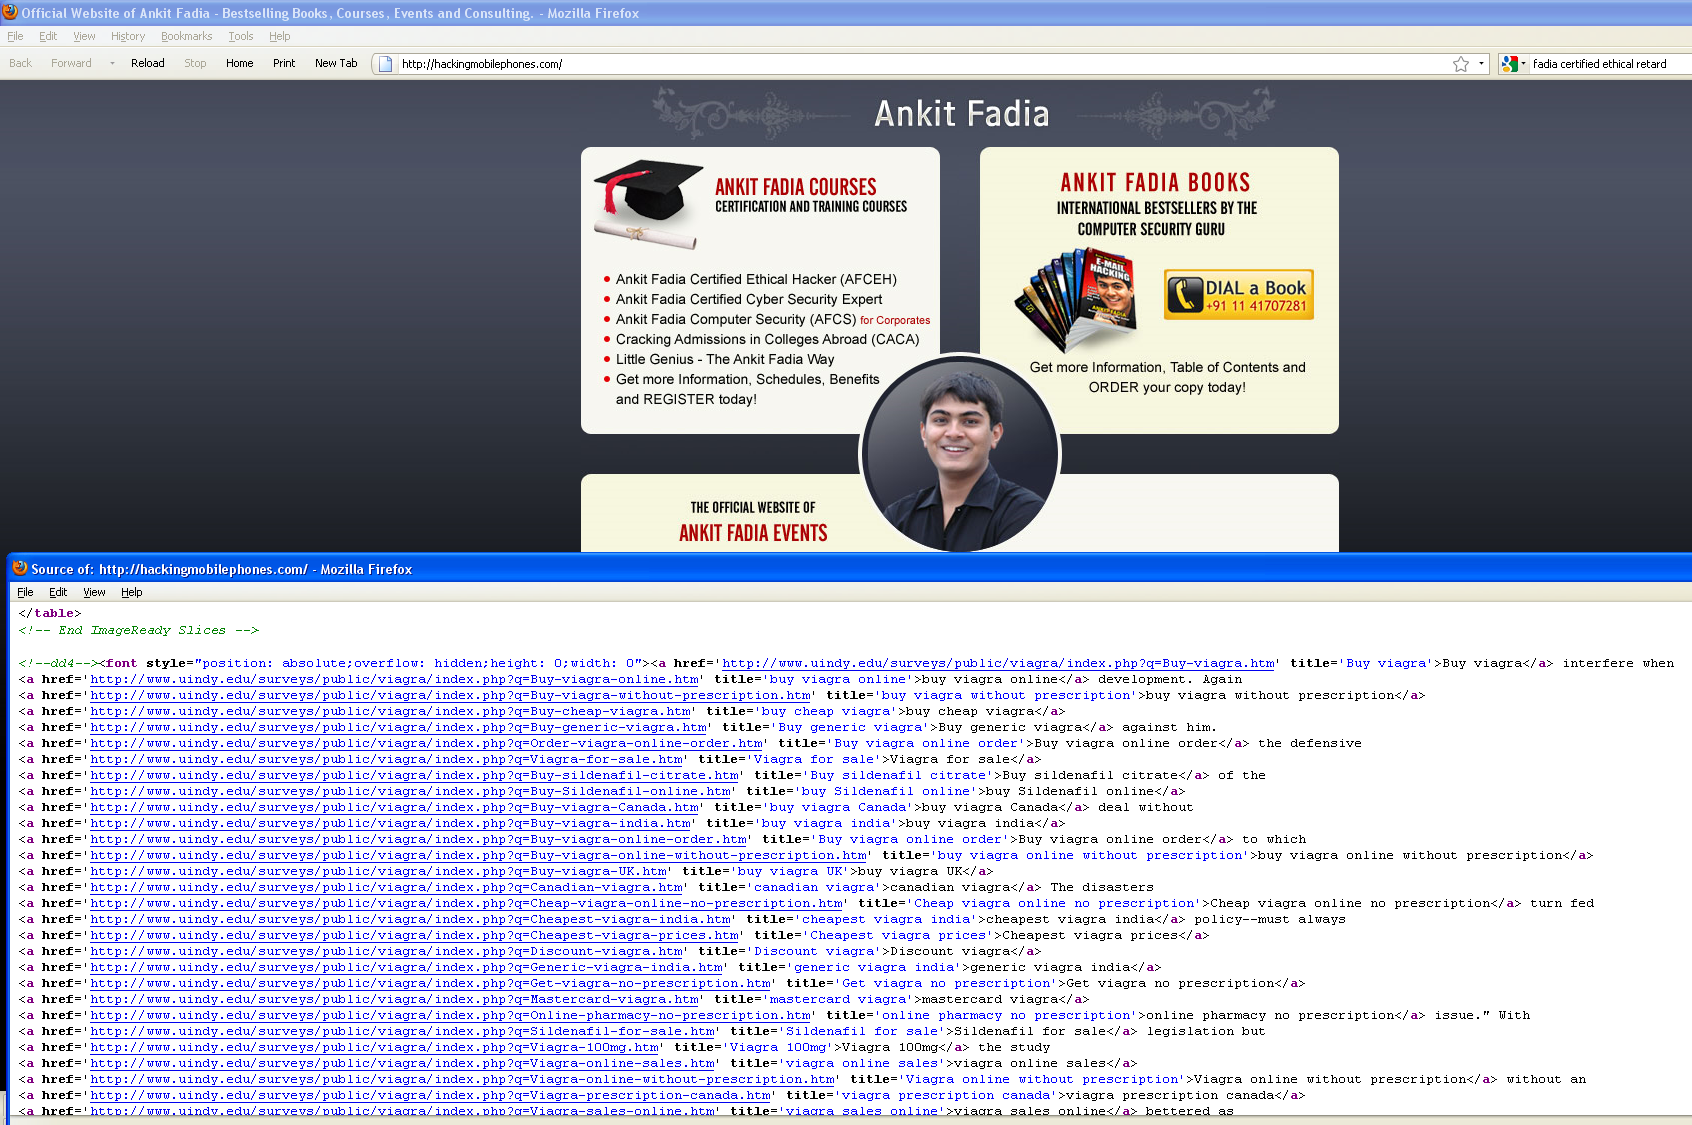This screenshot has height=1125, width=1692.
Task: Click the Buy-viagra-online.htm link in the source
Action: coord(394,680)
